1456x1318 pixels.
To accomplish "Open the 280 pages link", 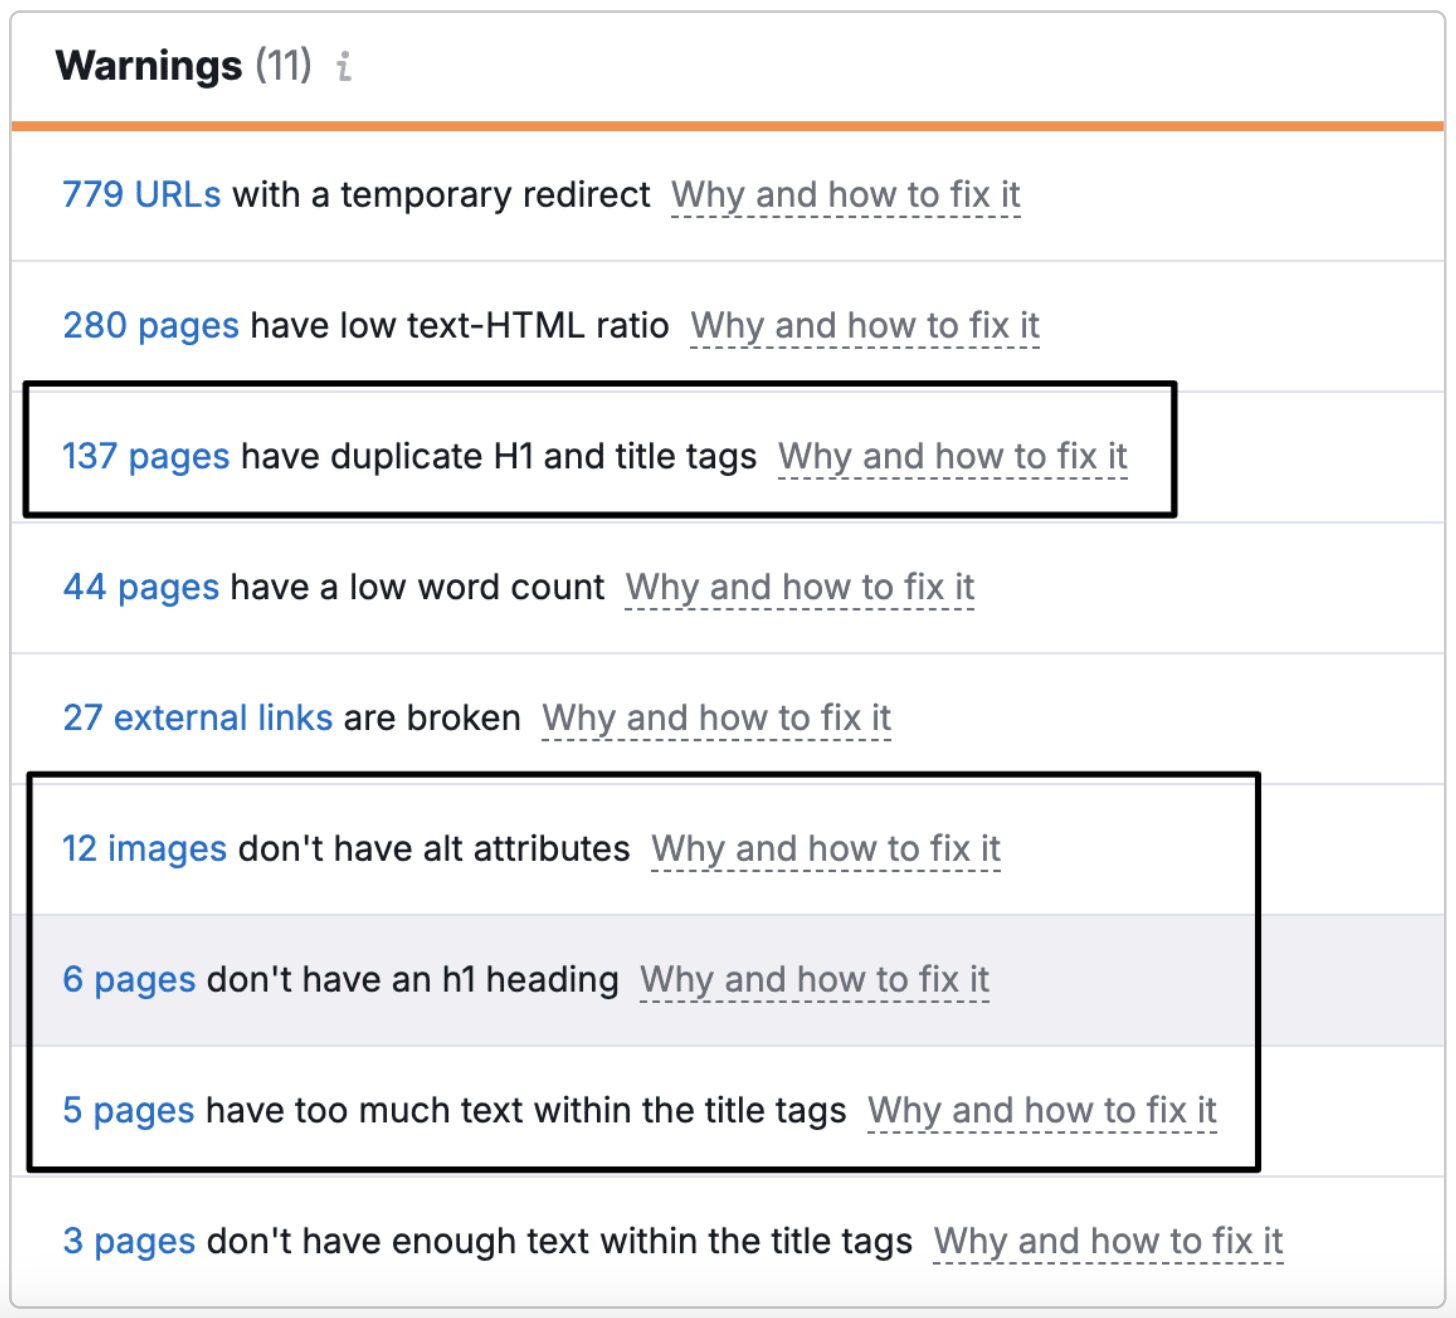I will pyautogui.click(x=151, y=325).
